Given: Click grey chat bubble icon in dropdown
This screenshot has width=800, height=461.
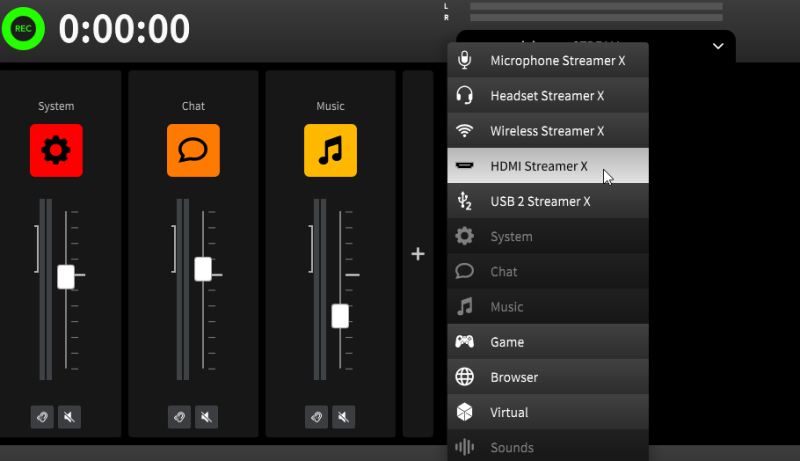Looking at the screenshot, I should click(x=464, y=271).
